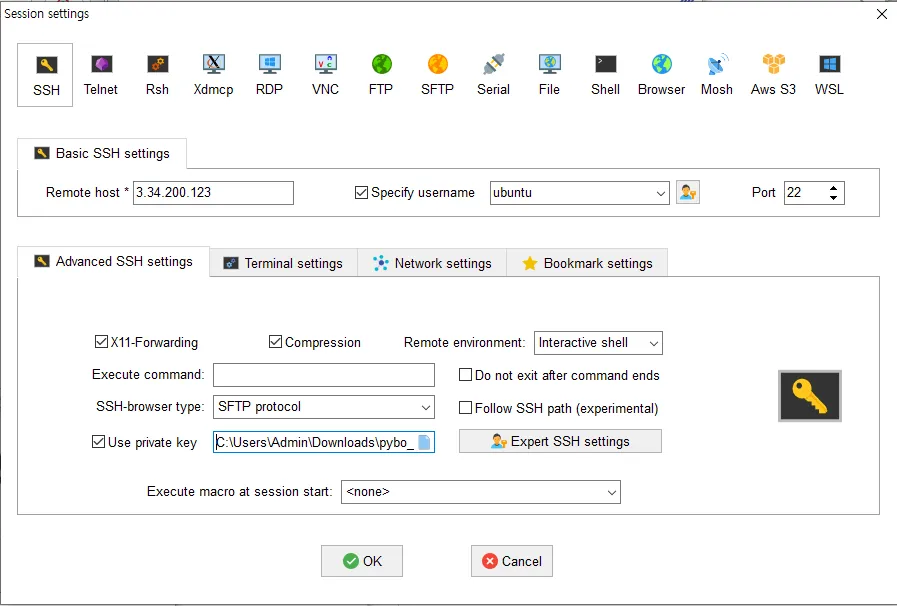Switch to the Basic SSH settings tab
Viewport: 897px width, 606px height.
point(102,153)
